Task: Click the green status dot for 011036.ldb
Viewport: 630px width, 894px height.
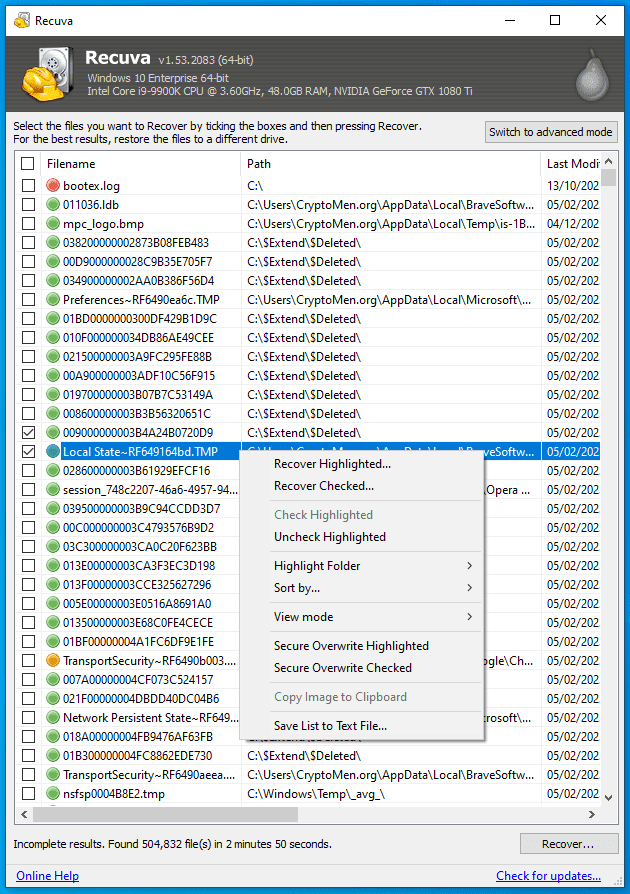Action: [53, 204]
